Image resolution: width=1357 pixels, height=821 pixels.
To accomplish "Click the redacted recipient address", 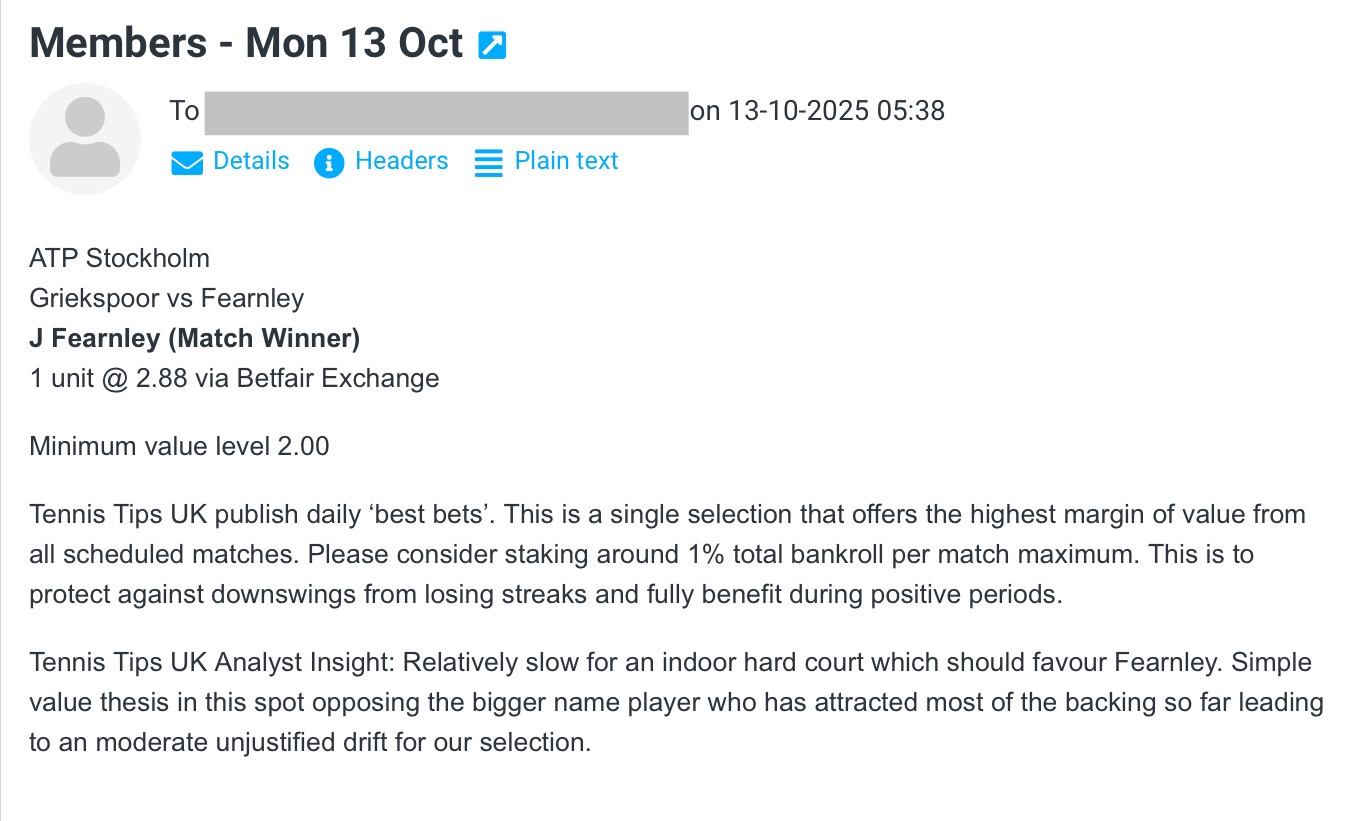I will (x=446, y=112).
